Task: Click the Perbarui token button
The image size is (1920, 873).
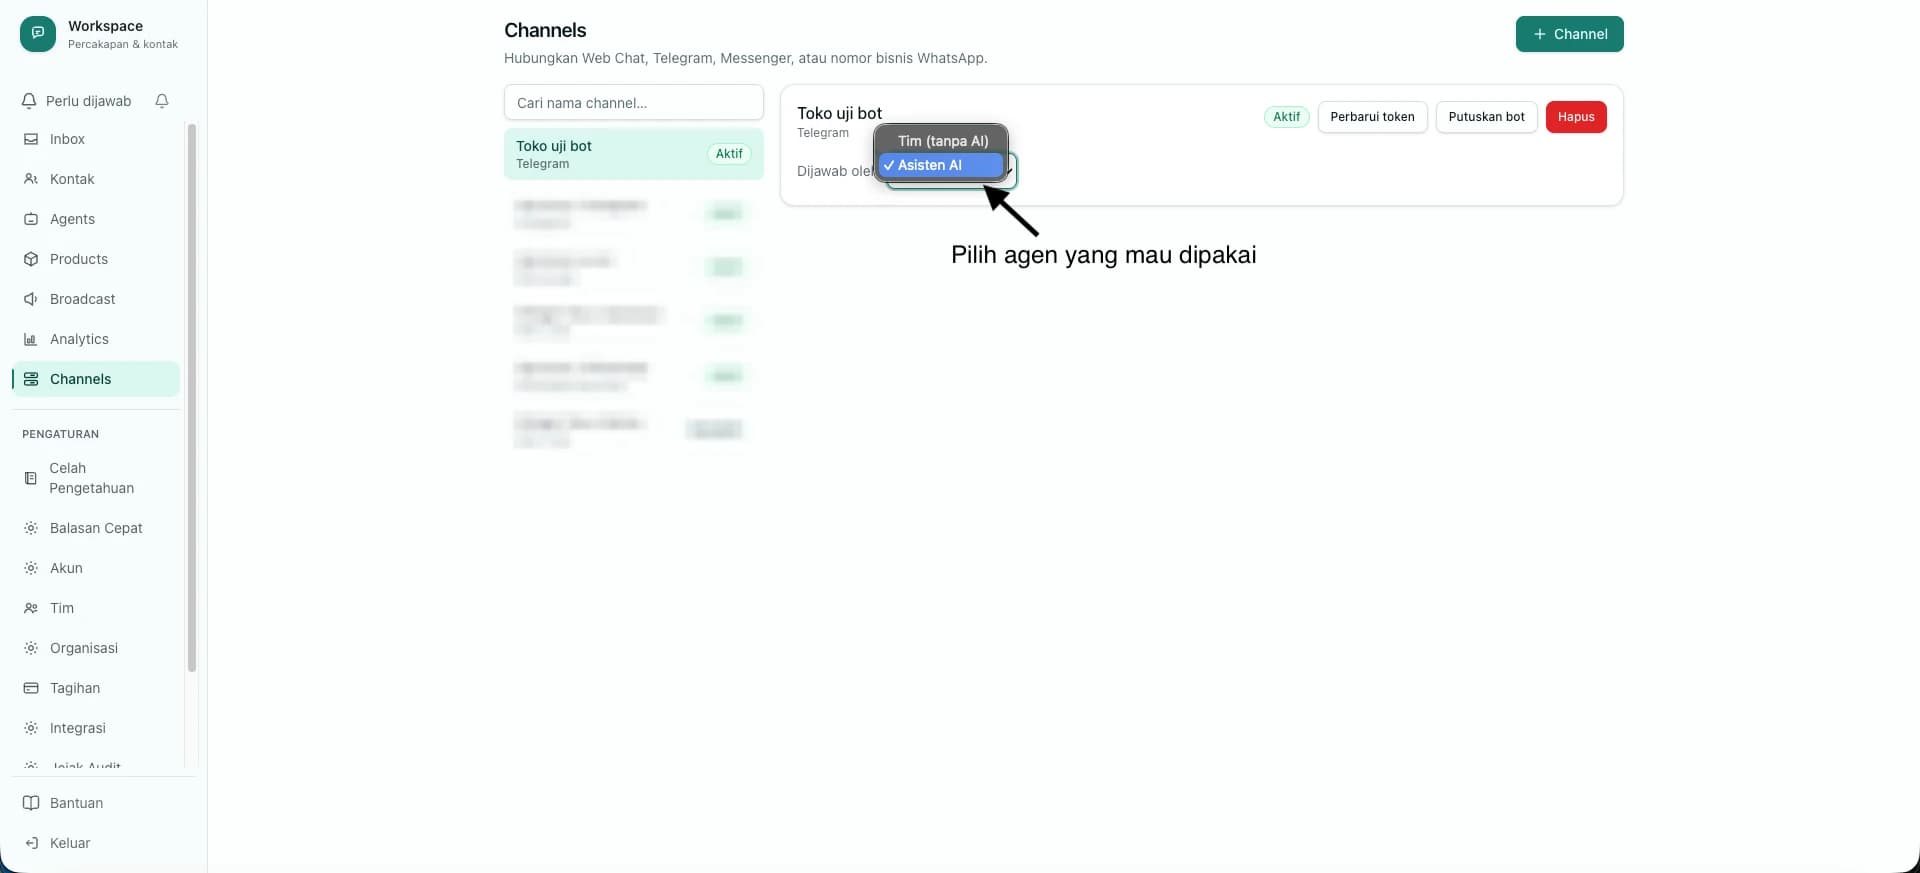Action: coord(1372,117)
